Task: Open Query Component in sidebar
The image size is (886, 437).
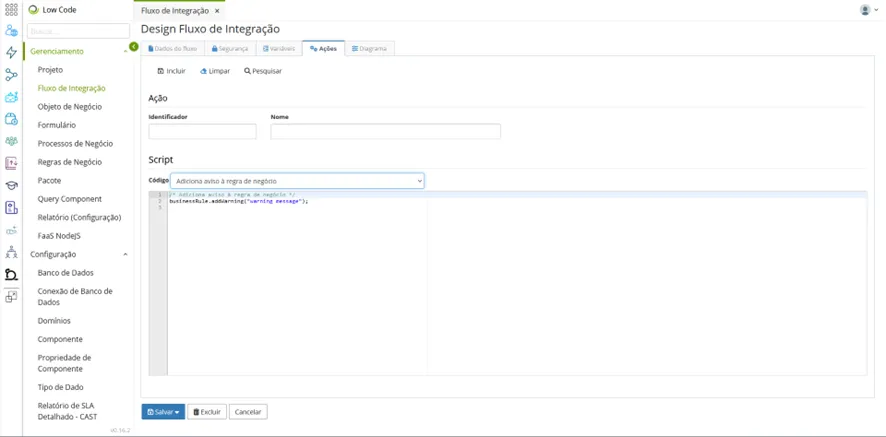Action: [70, 199]
